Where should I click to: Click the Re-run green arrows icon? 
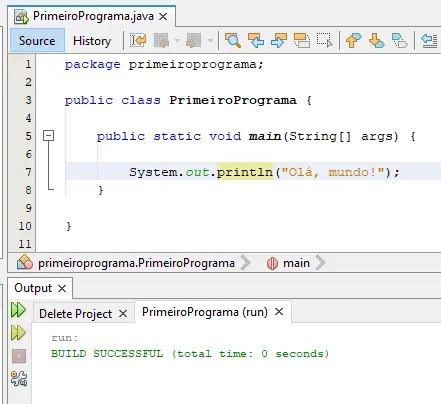(x=18, y=310)
